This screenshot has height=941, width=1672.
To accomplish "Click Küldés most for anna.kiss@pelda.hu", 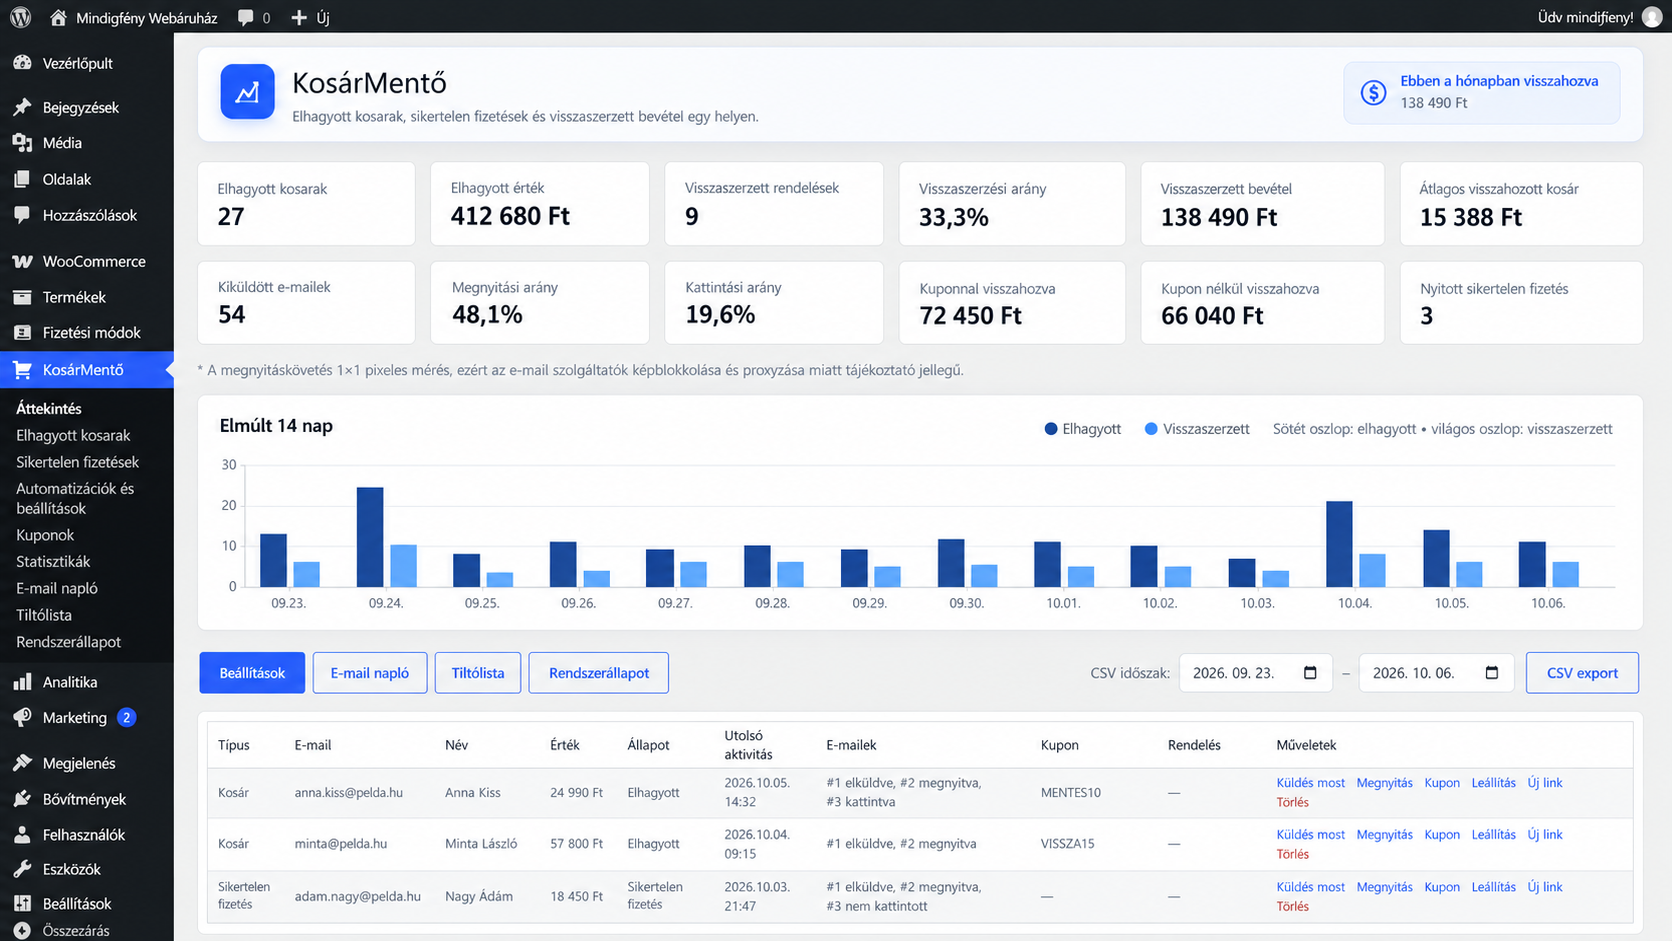I will click(1310, 783).
